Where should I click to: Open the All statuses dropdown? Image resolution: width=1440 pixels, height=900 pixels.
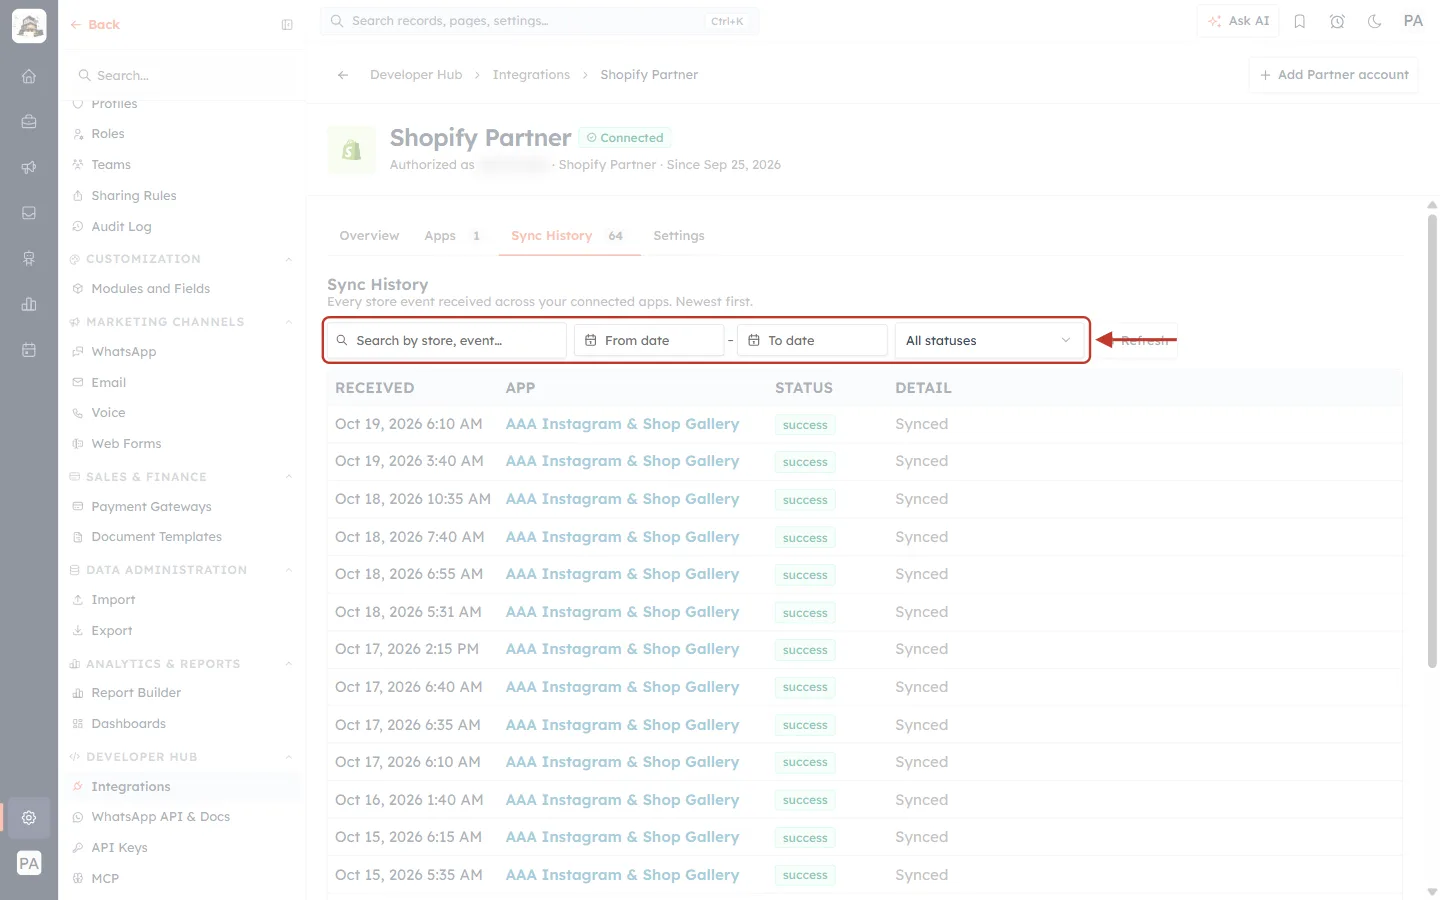pyautogui.click(x=988, y=341)
